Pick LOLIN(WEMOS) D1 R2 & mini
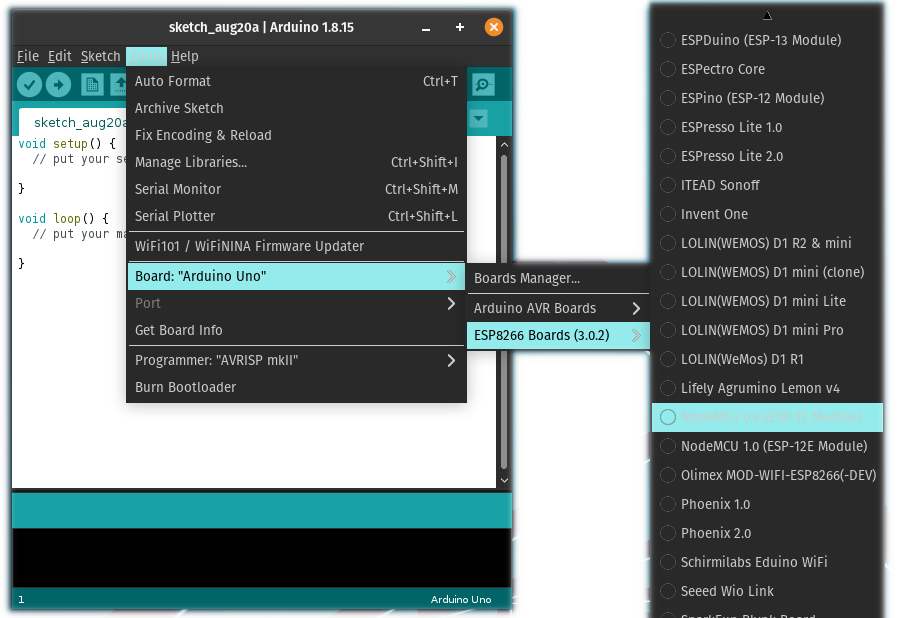The image size is (900, 618). (x=767, y=243)
